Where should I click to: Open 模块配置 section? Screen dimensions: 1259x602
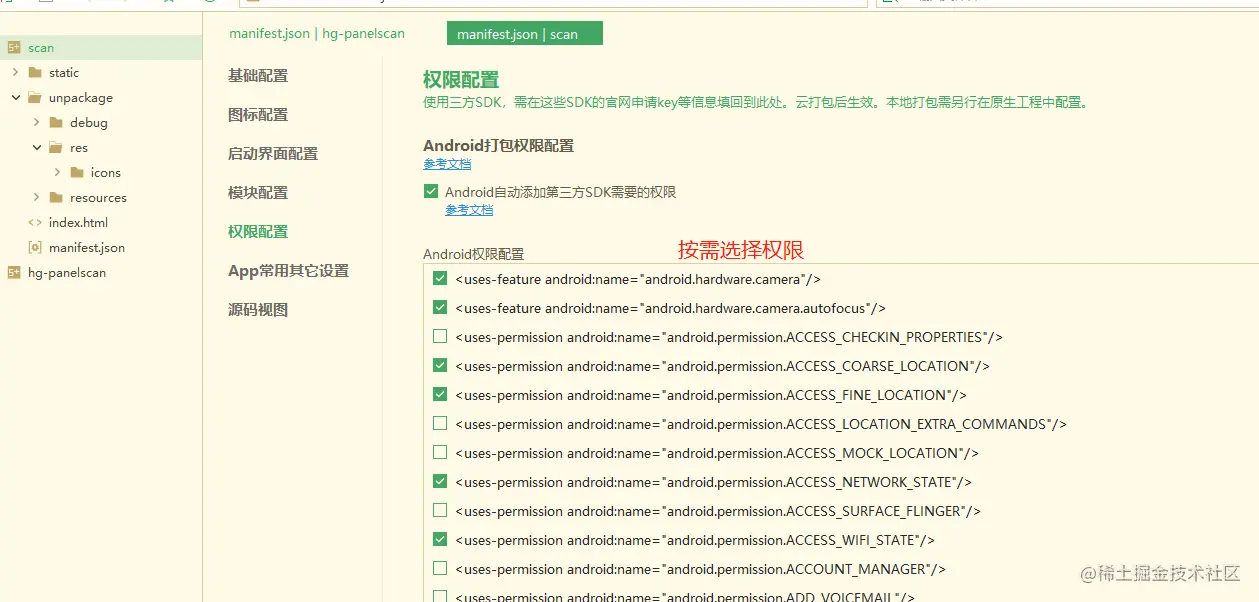pos(258,193)
